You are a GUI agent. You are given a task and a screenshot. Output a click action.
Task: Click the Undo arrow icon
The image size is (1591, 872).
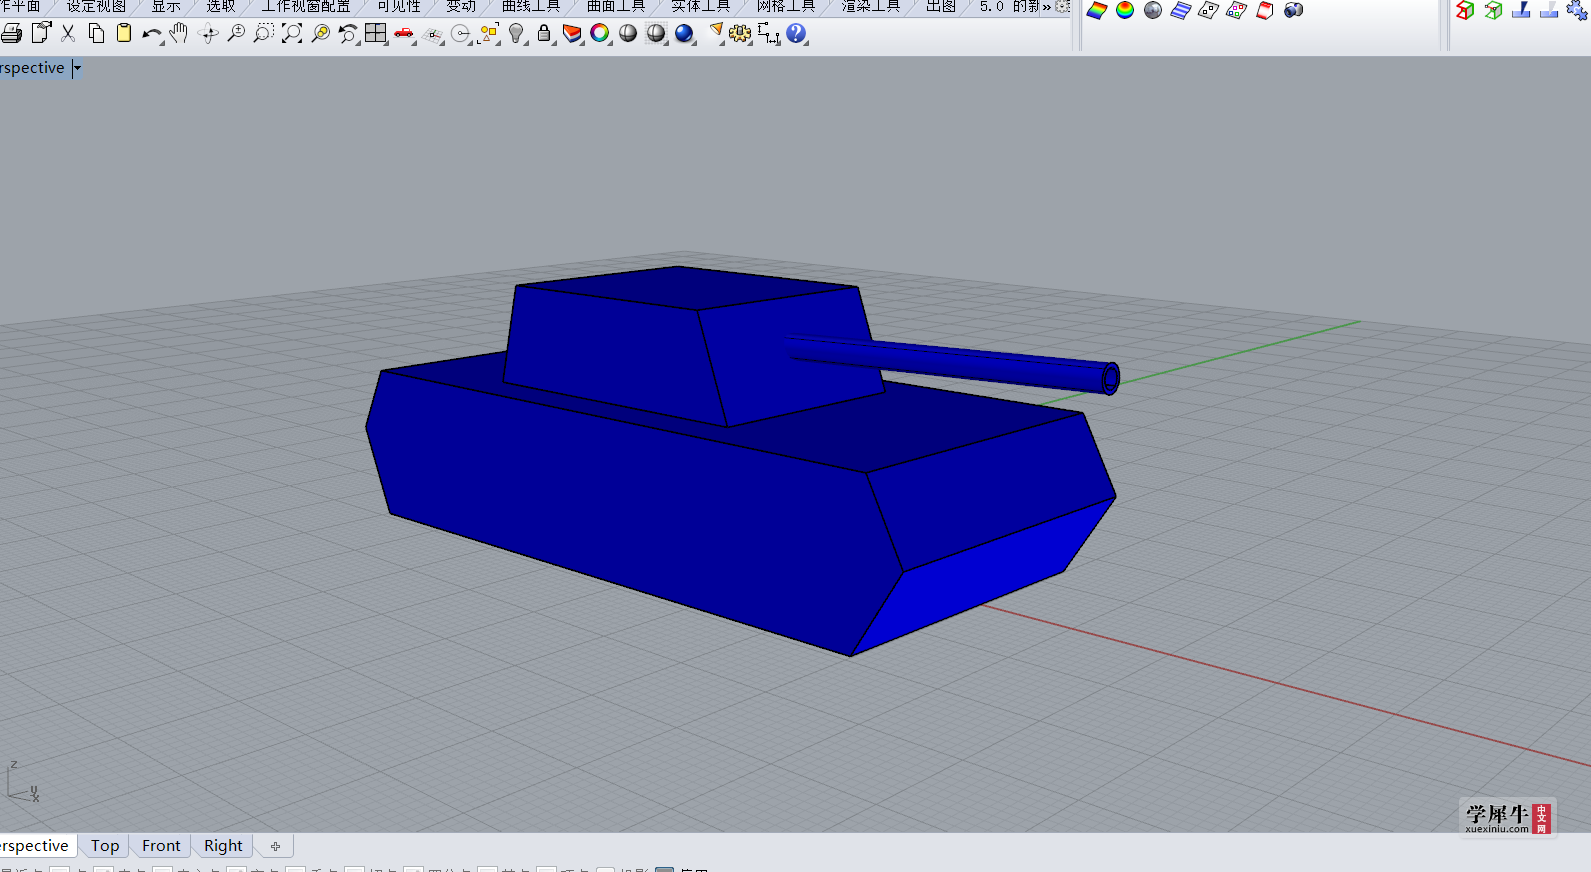tap(152, 33)
